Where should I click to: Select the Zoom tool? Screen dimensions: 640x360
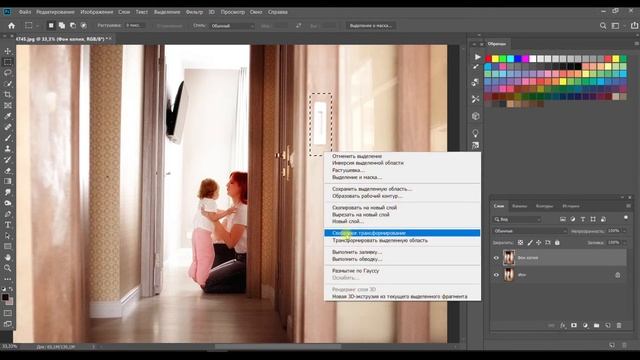click(x=8, y=268)
